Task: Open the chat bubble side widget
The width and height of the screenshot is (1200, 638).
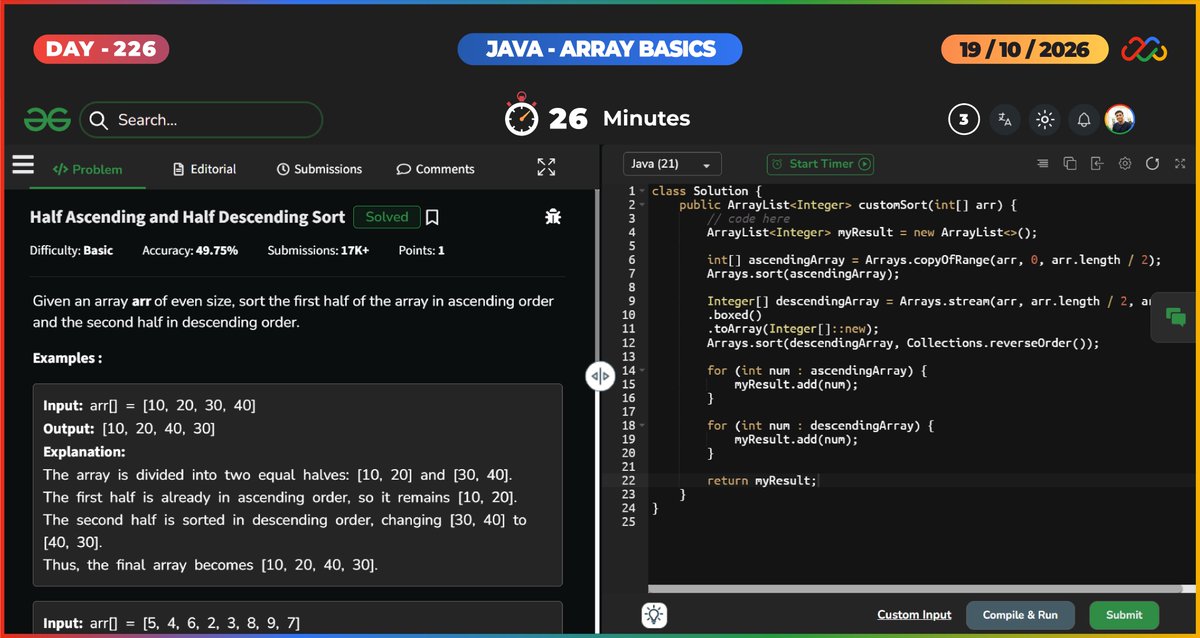Action: [1176, 317]
